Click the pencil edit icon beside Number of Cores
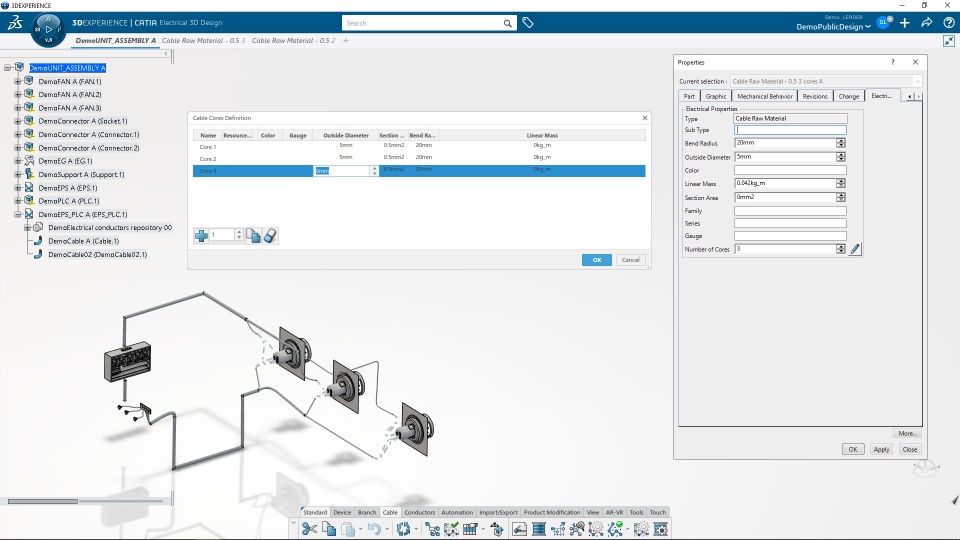 (855, 249)
